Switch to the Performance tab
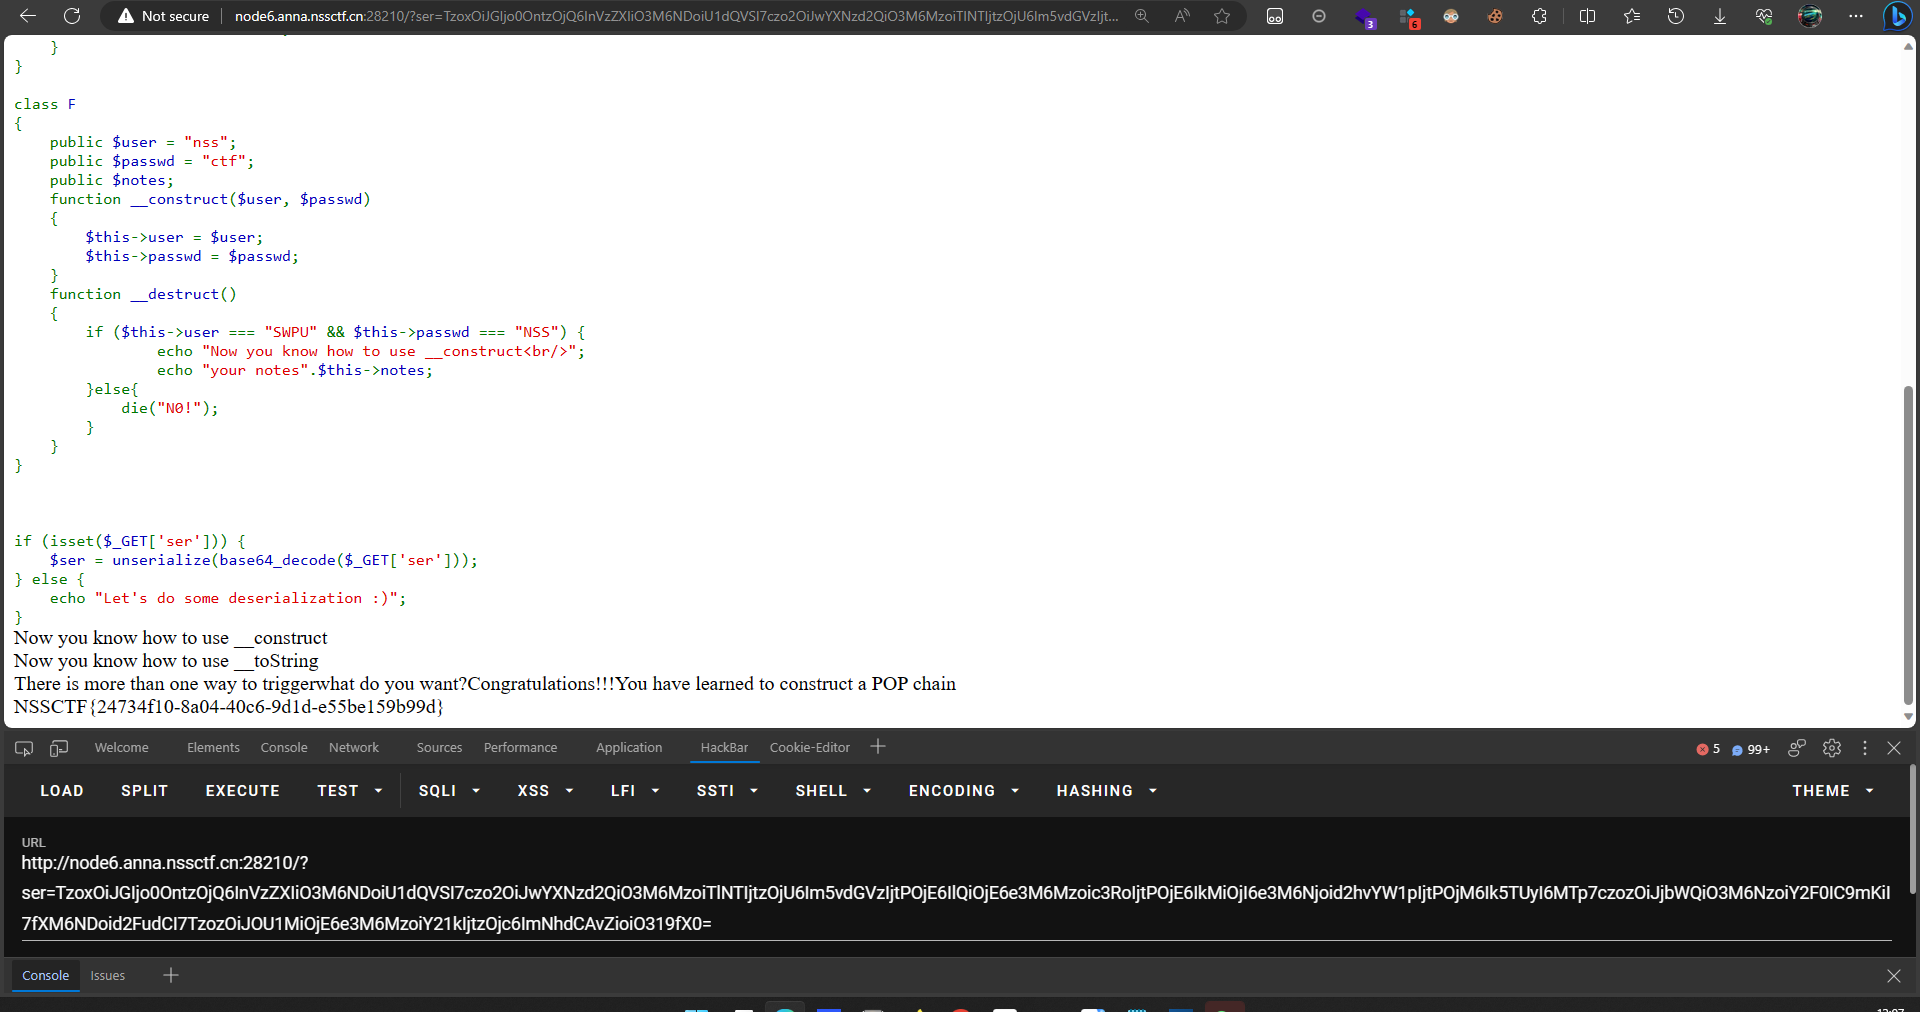The width and height of the screenshot is (1920, 1012). tap(520, 748)
